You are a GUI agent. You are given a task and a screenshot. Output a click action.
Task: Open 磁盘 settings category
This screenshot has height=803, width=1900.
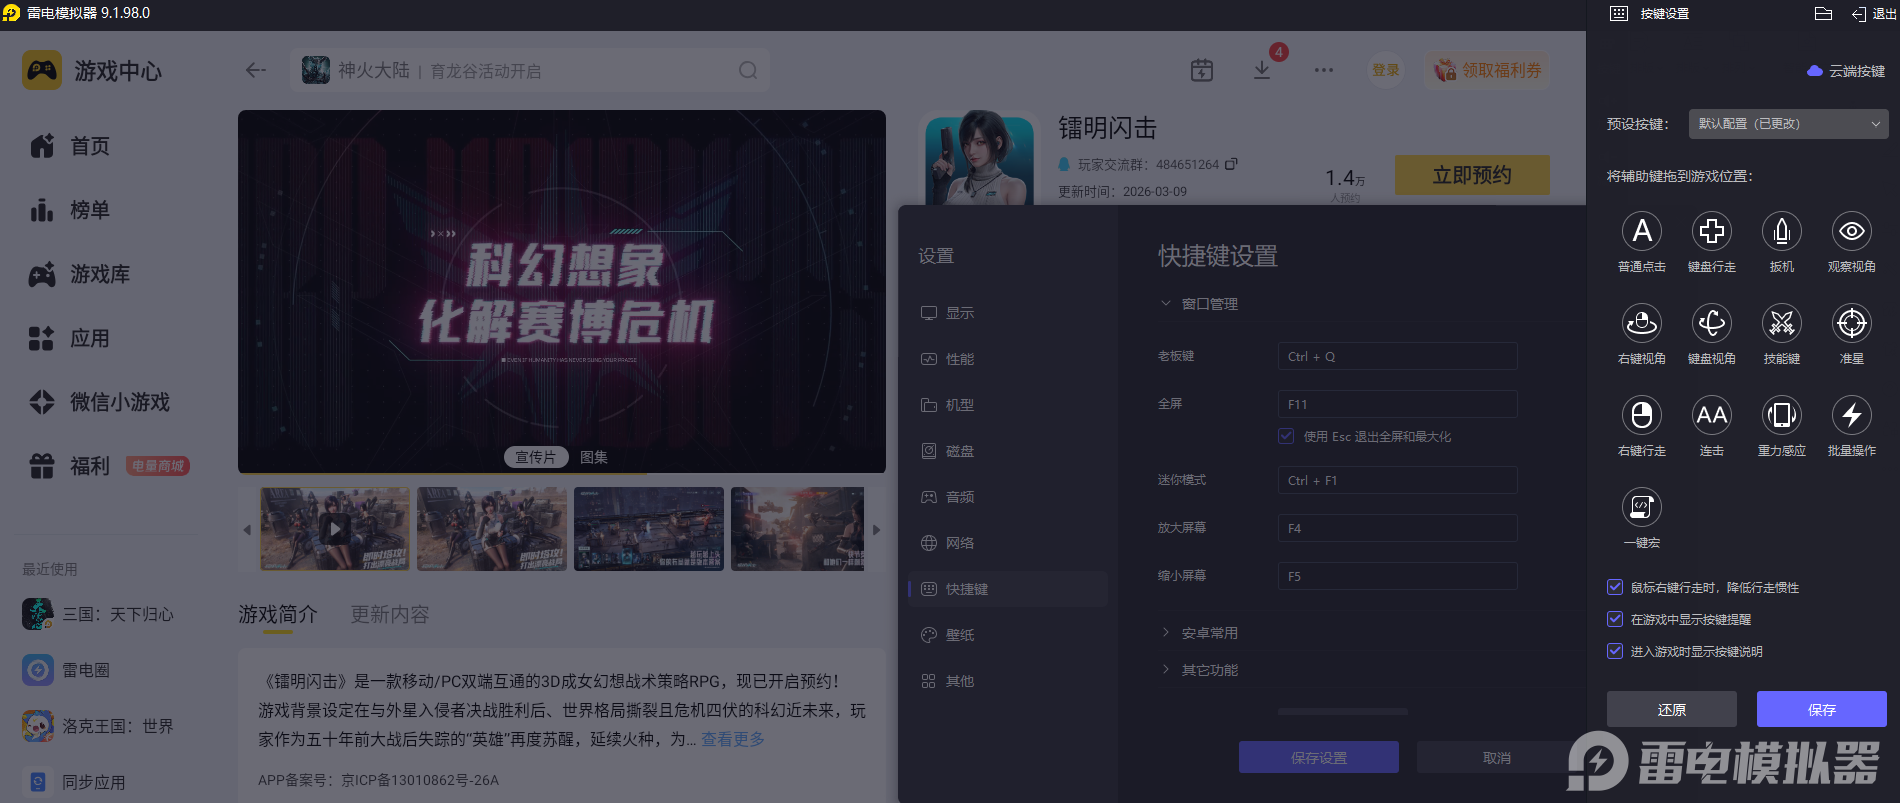1008,451
